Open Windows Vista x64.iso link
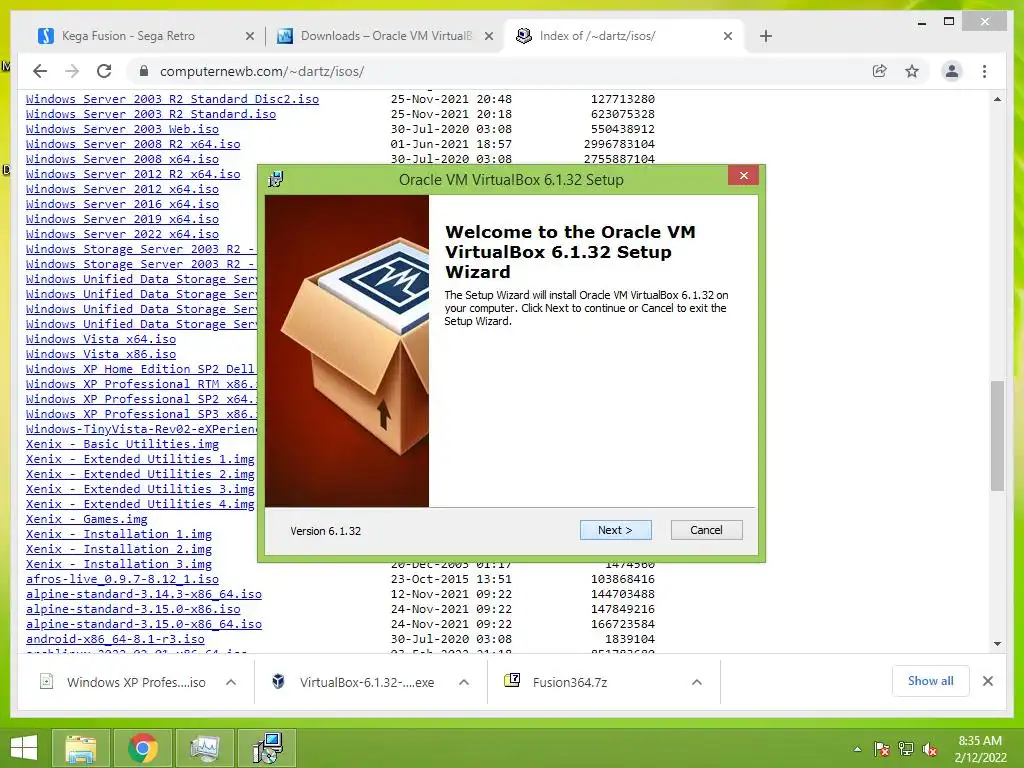This screenshot has width=1024, height=768. click(x=101, y=340)
